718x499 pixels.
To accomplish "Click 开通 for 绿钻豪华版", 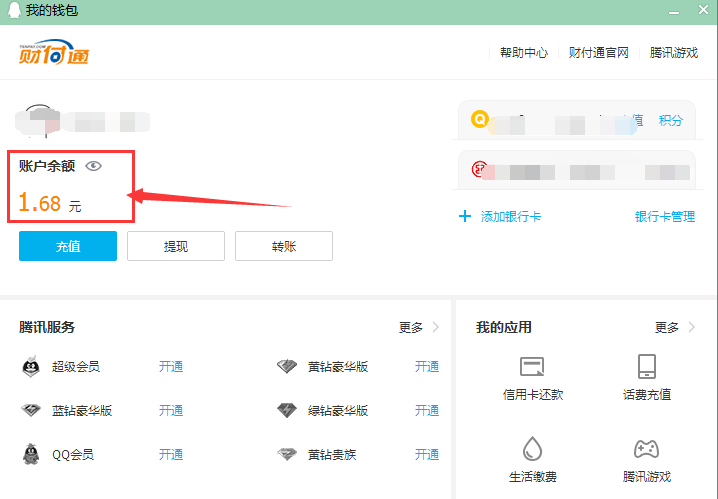I will 427,411.
